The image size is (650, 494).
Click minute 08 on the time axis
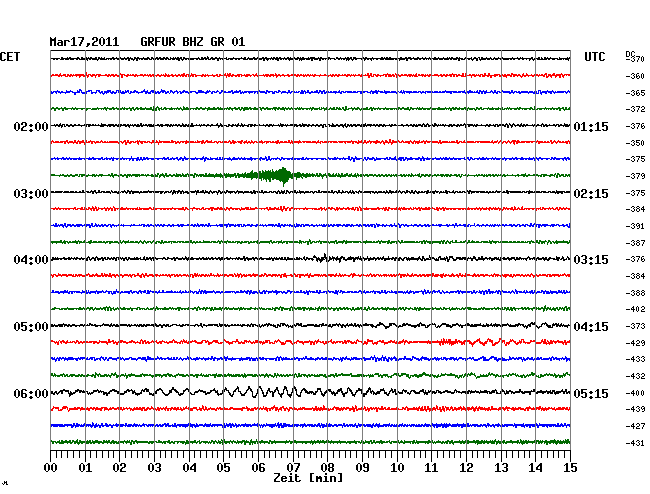click(x=327, y=468)
